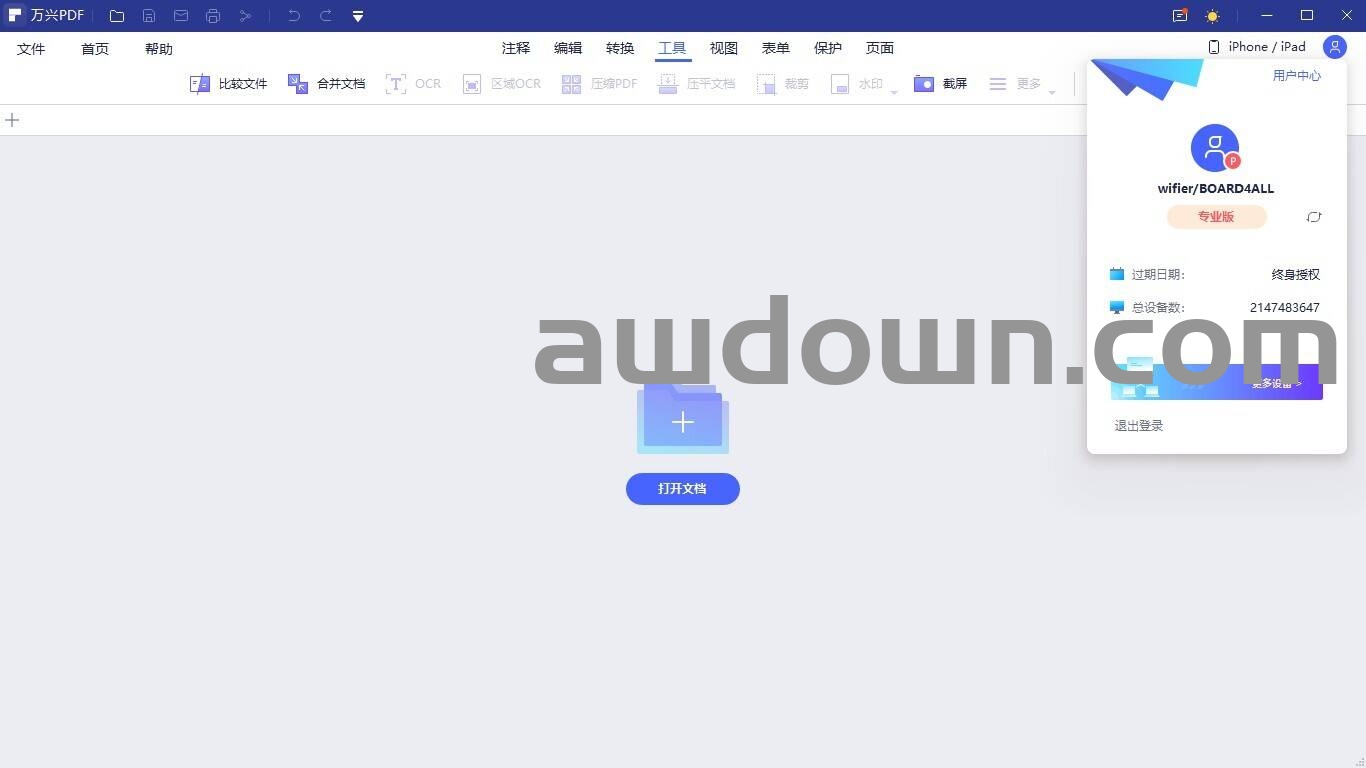Click the open folder icon in title bar
Screen dimensions: 1366x768
[x=117, y=16]
